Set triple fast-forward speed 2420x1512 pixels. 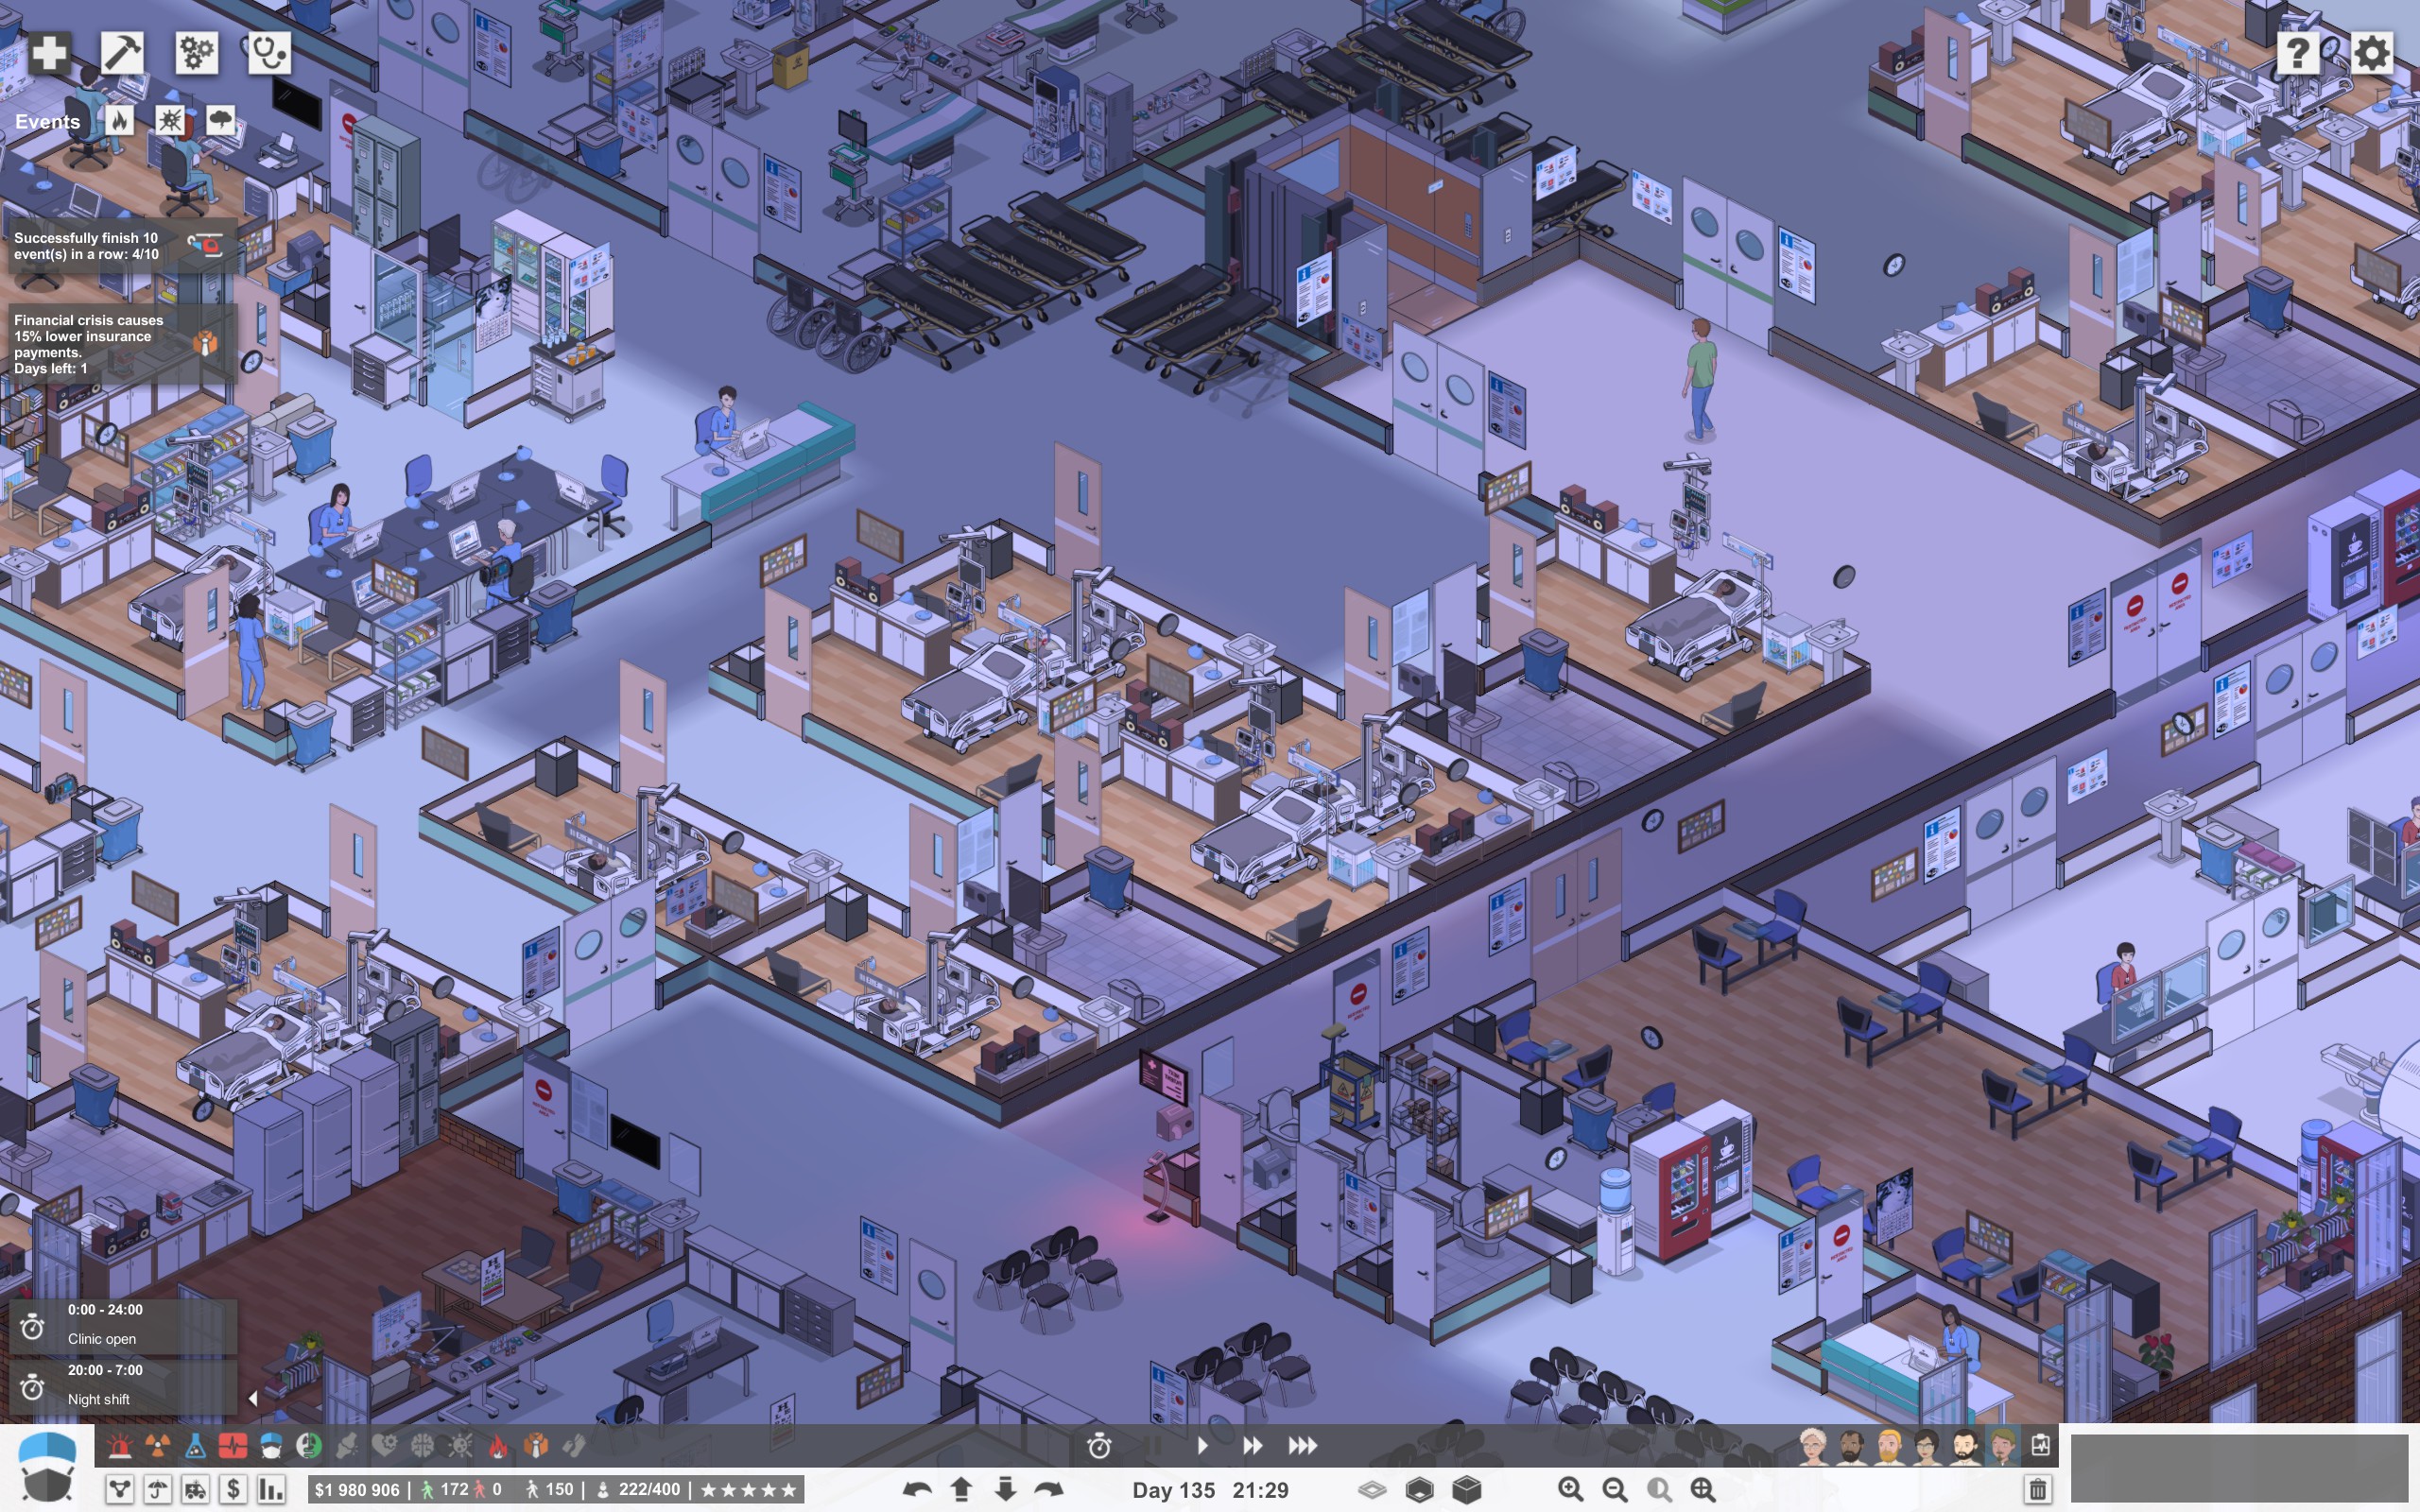pyautogui.click(x=1302, y=1445)
